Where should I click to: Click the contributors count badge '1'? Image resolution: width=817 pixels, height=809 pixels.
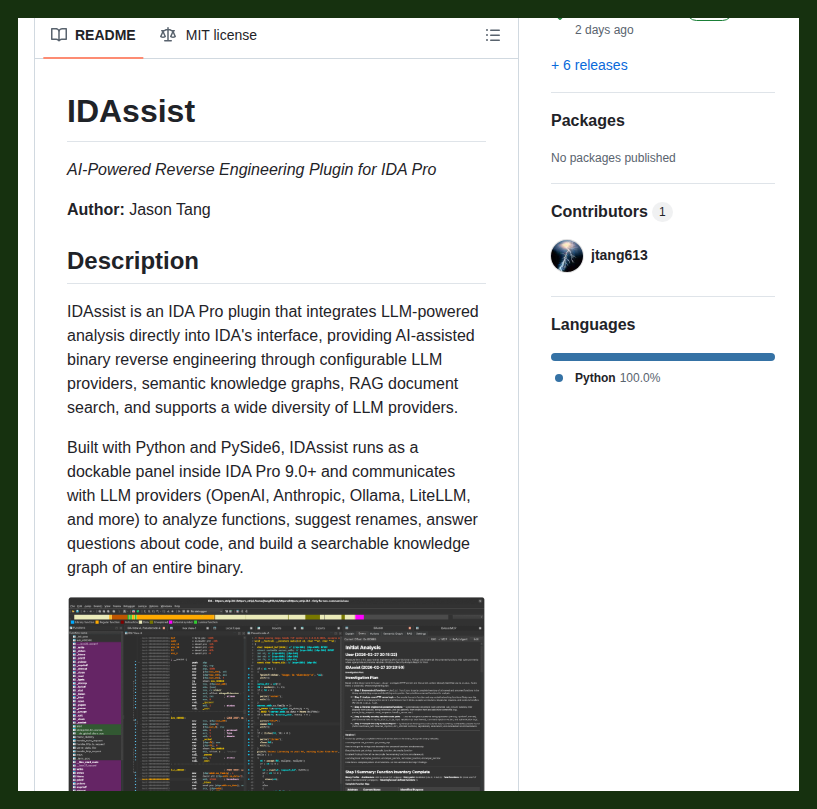[662, 212]
